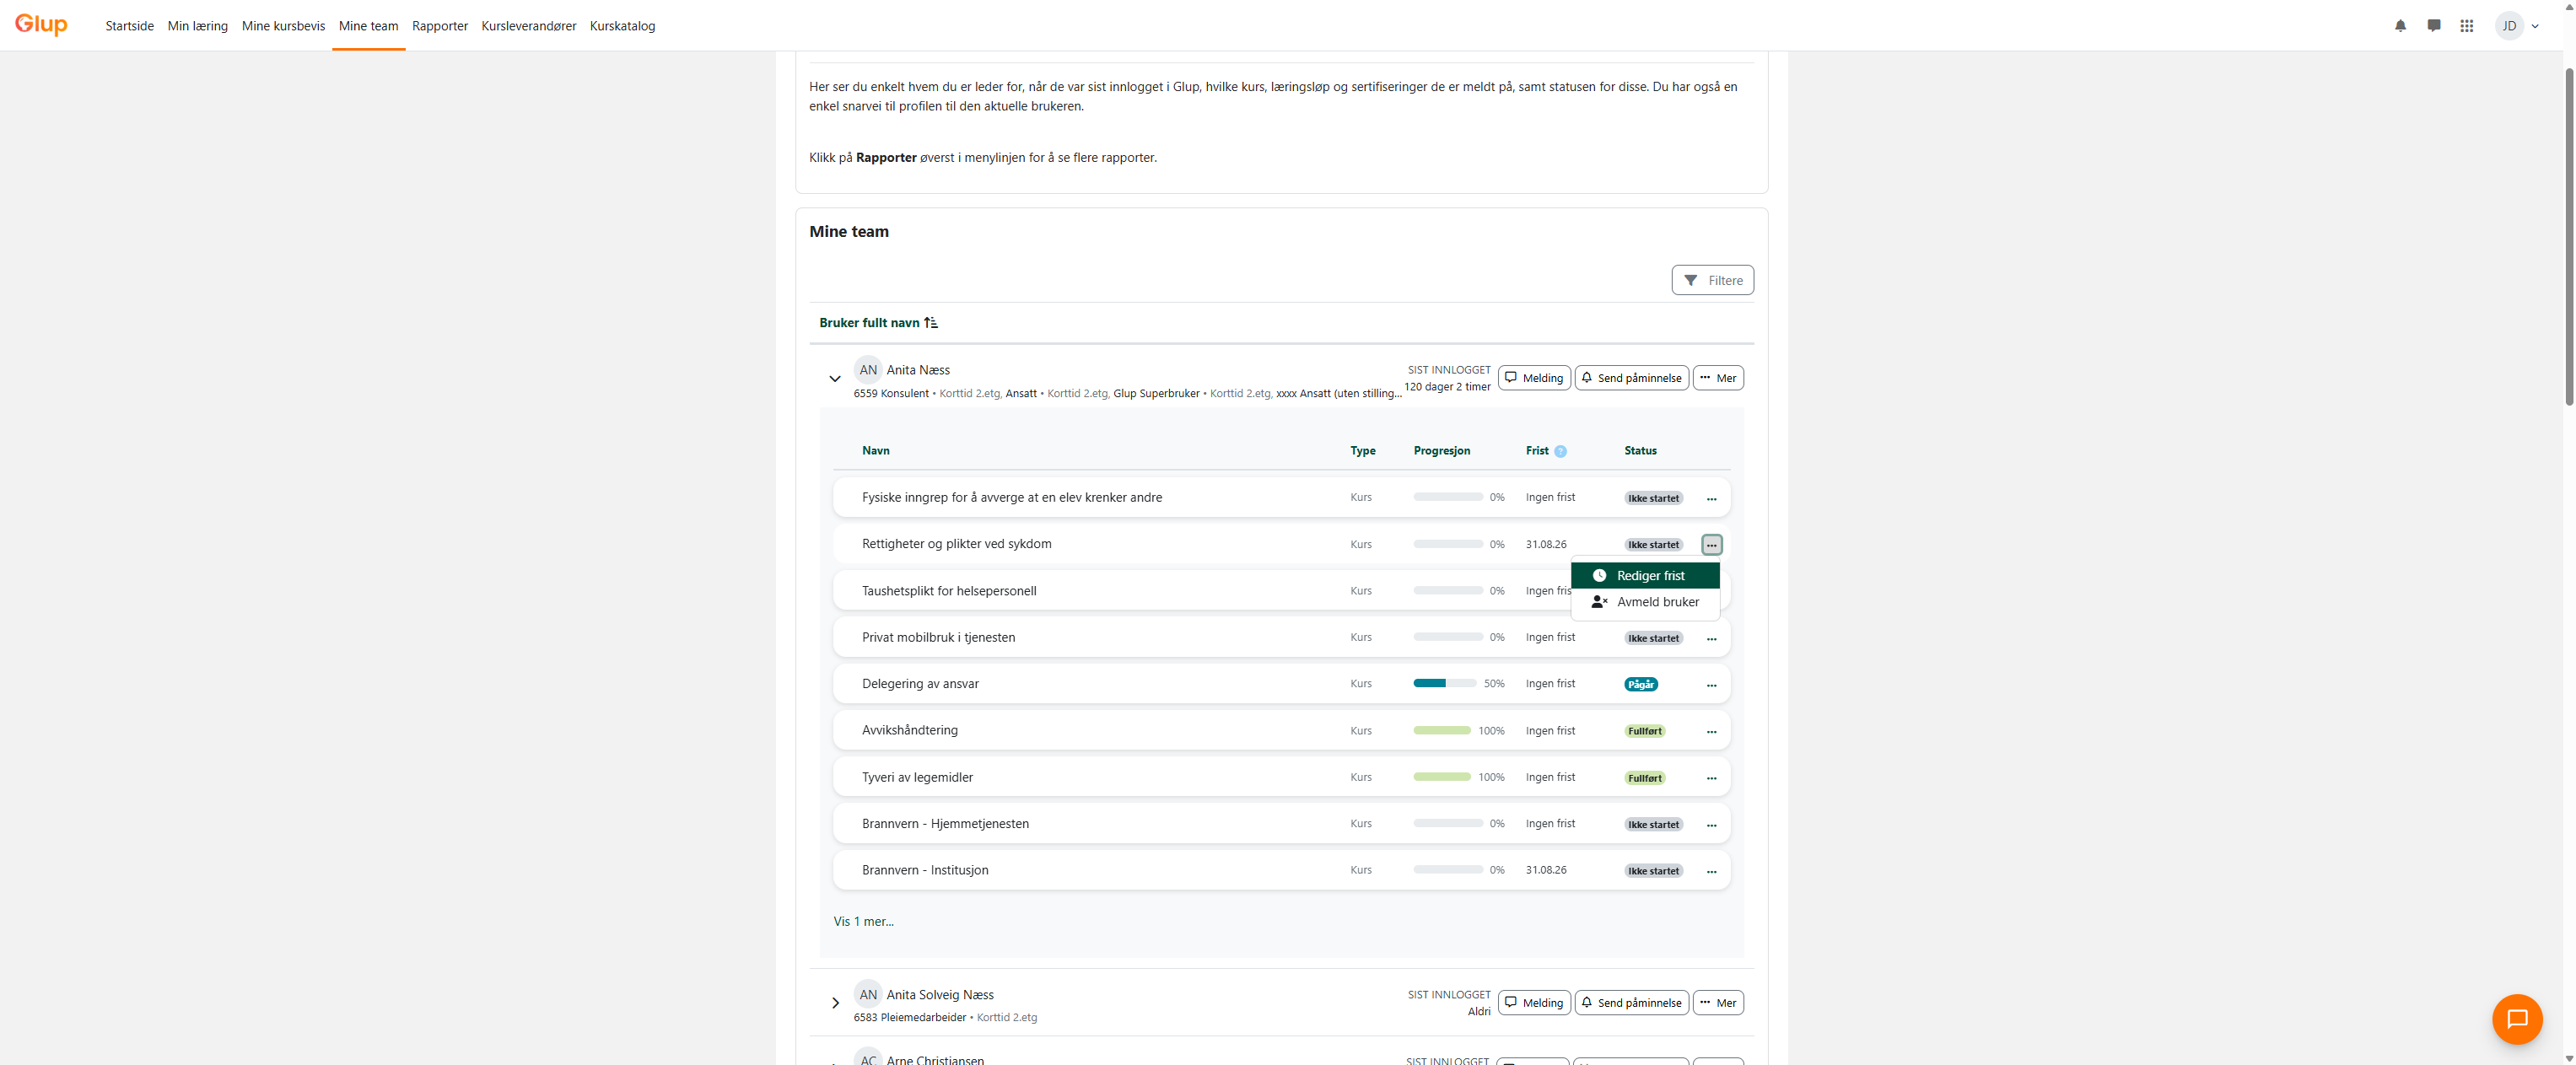The height and width of the screenshot is (1065, 2576).
Task: Click Vis 1 mer link
Action: click(864, 922)
